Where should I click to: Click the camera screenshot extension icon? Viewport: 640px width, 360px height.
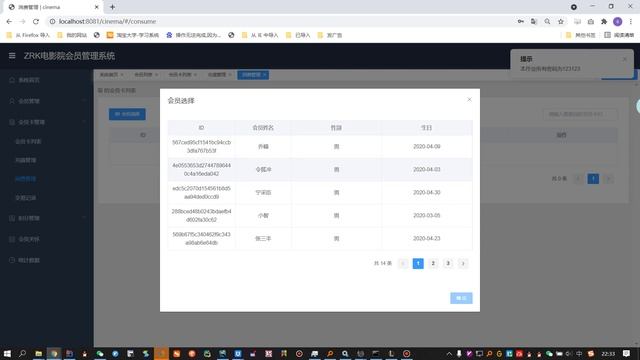tap(591, 22)
